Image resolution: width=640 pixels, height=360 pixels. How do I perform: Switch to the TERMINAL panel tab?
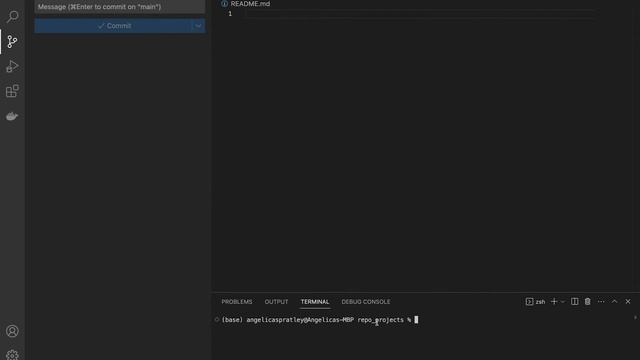(x=315, y=302)
